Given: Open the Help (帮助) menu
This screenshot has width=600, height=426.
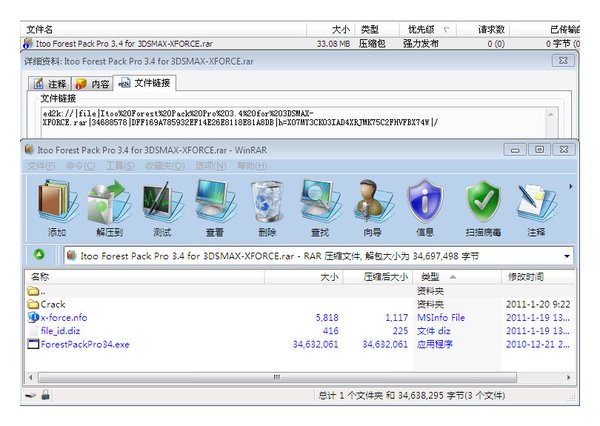Looking at the screenshot, I should click(252, 166).
